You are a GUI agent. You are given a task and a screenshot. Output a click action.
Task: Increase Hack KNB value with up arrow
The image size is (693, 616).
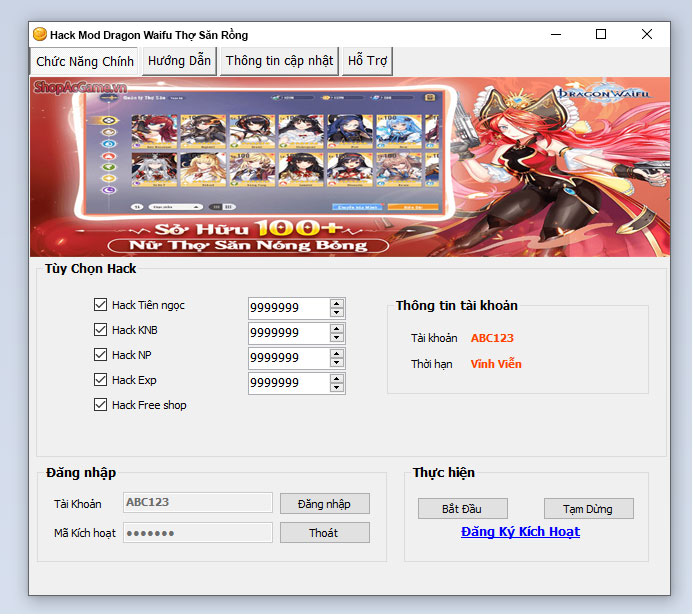click(x=337, y=329)
